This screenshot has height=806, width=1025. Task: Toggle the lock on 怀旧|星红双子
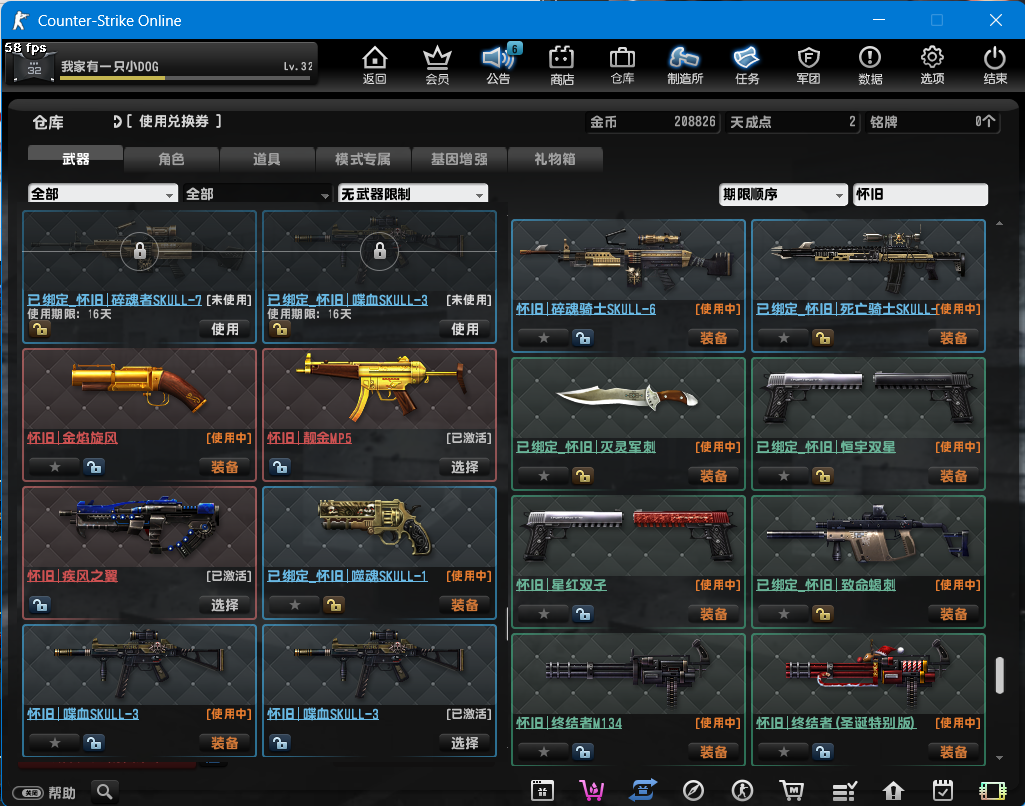pos(583,614)
